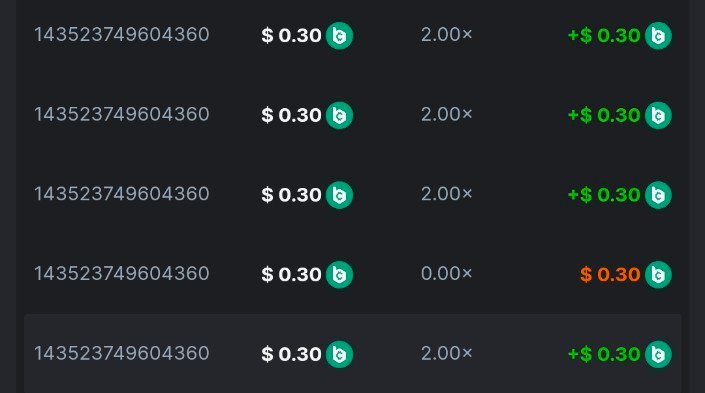
Task: Click the profit coin icon in first row
Action: [658, 36]
